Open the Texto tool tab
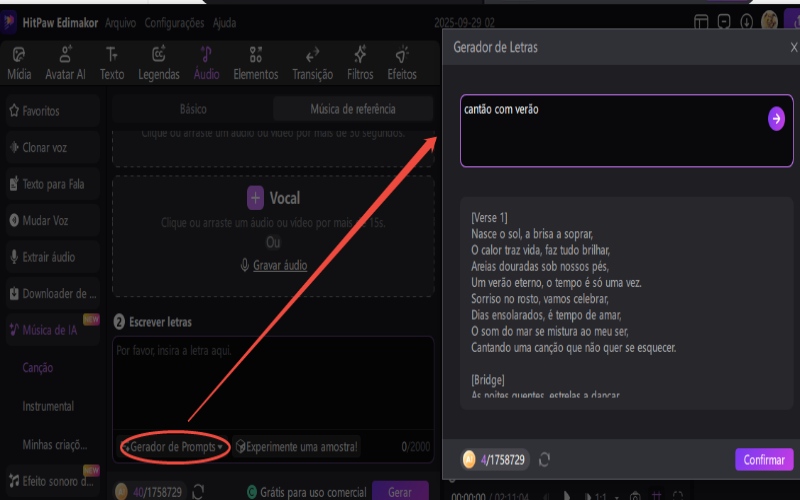Image resolution: width=800 pixels, height=500 pixels. (x=112, y=63)
